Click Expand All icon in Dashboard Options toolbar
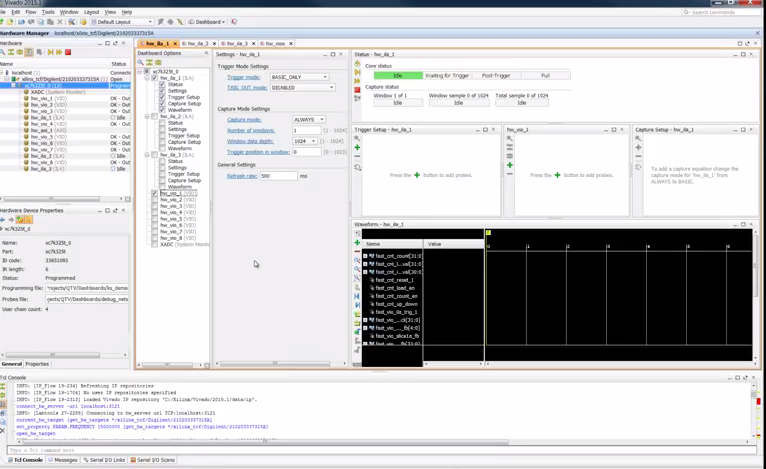Screen dimensions: 766x469 158,63
